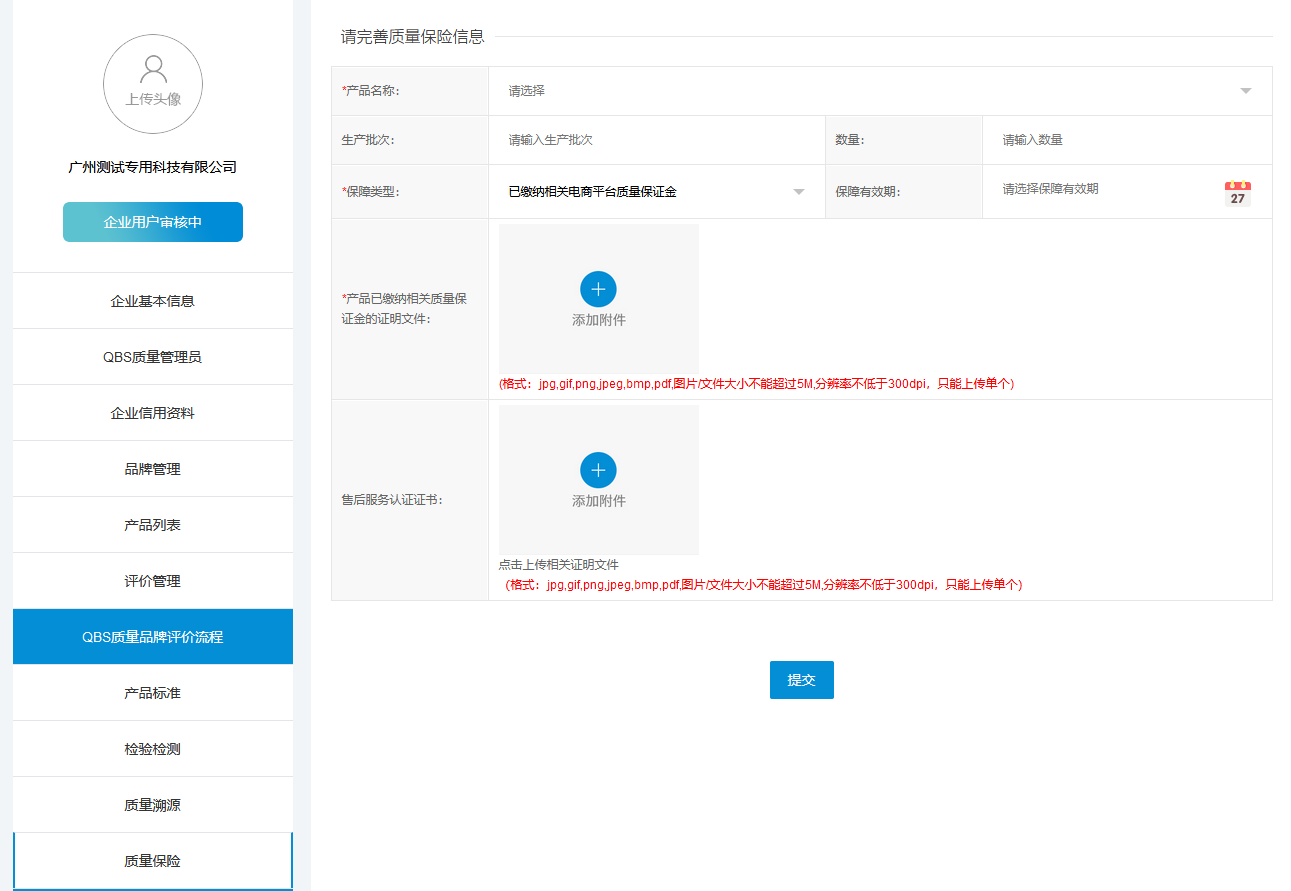Open 品牌管理 from the sidebar
This screenshot has height=891, width=1291.
[x=153, y=469]
